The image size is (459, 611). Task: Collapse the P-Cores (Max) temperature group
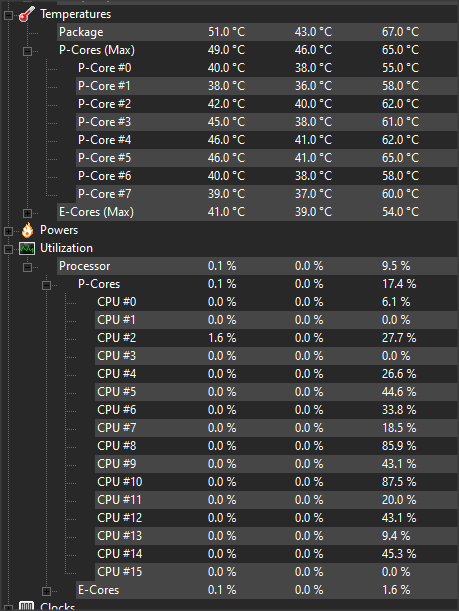(x=27, y=51)
